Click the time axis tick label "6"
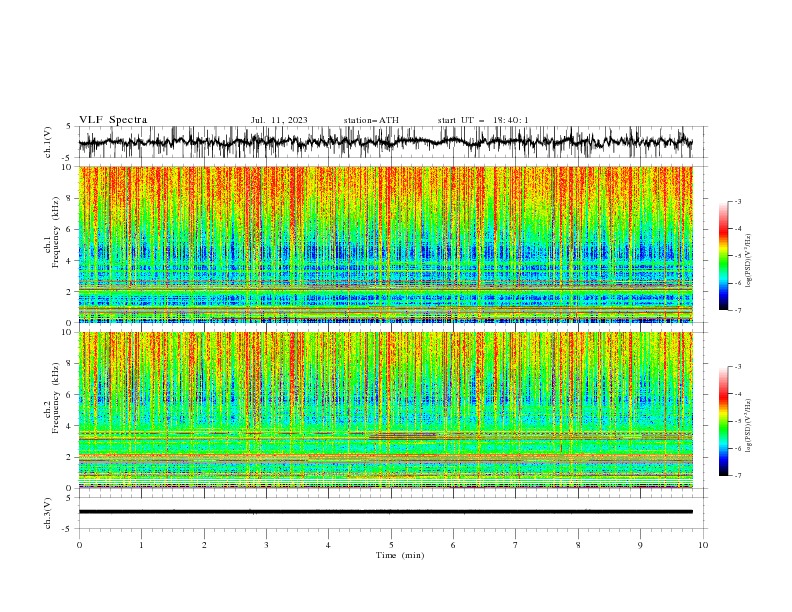The image size is (792, 612). (x=453, y=545)
